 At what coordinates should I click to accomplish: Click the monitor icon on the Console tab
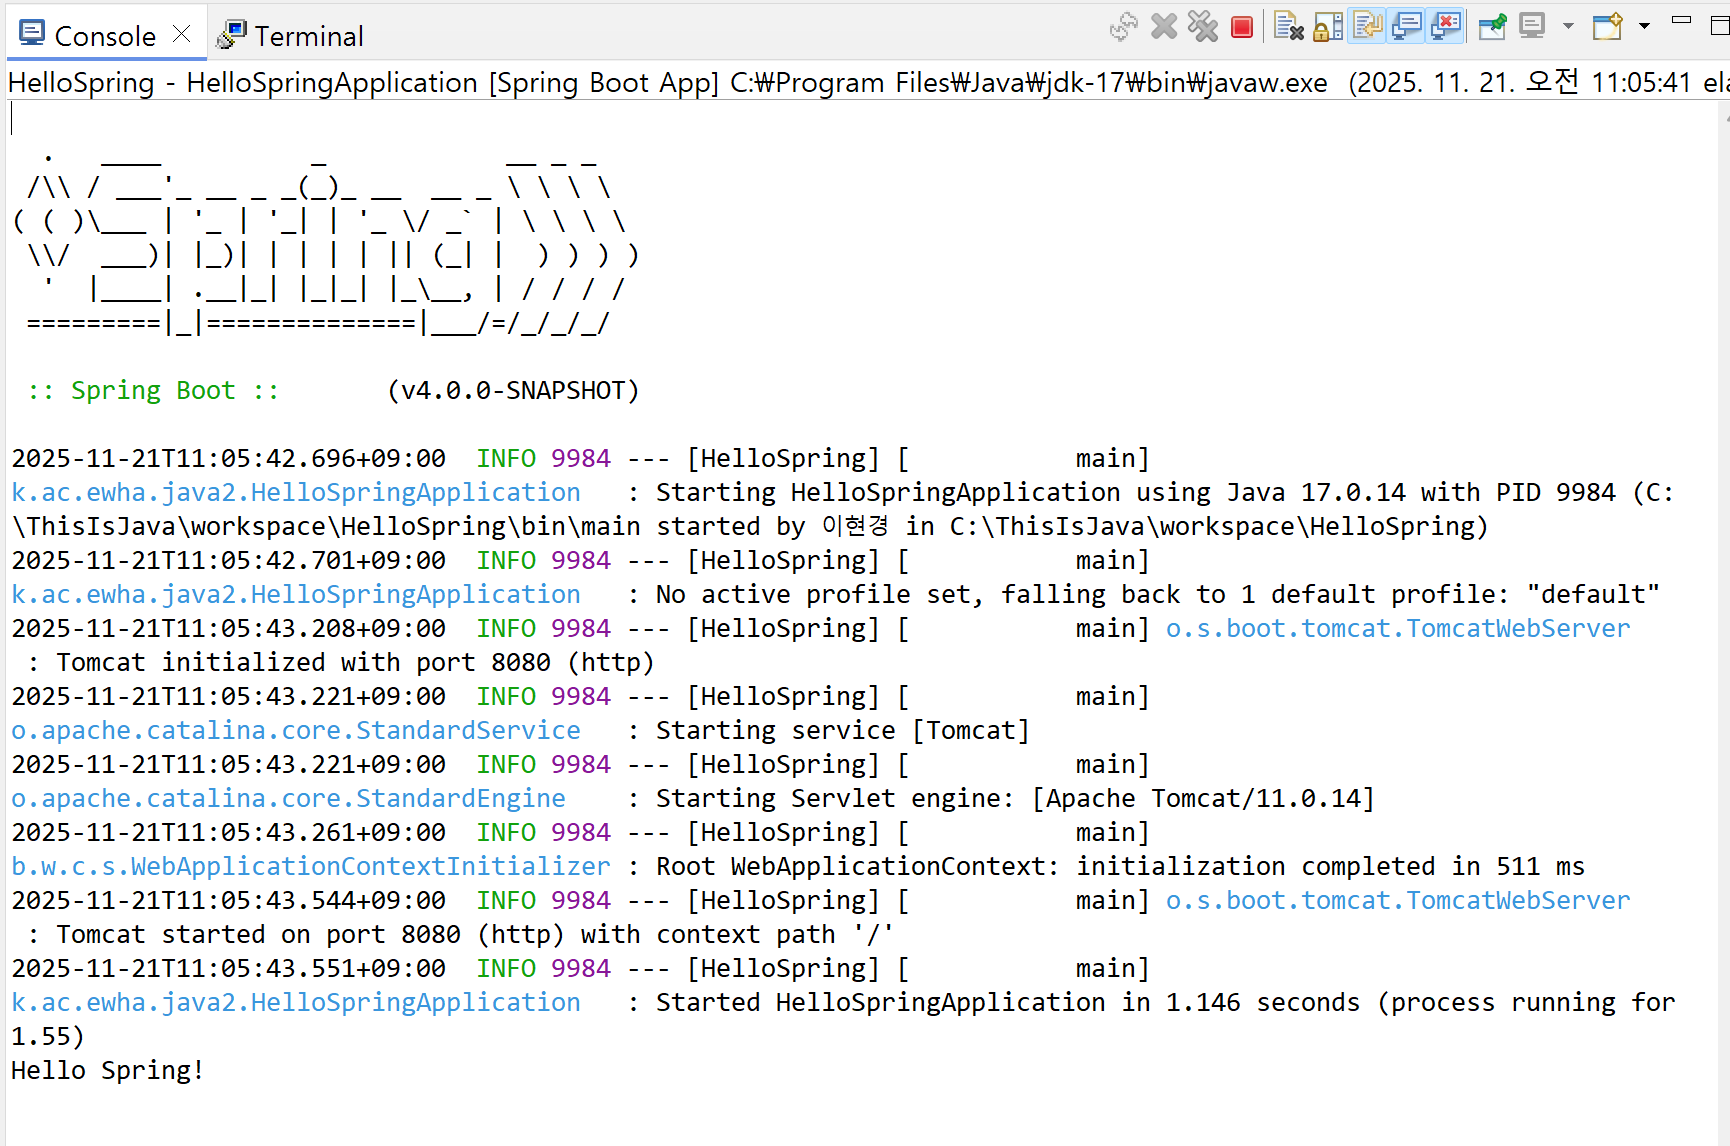(x=31, y=33)
